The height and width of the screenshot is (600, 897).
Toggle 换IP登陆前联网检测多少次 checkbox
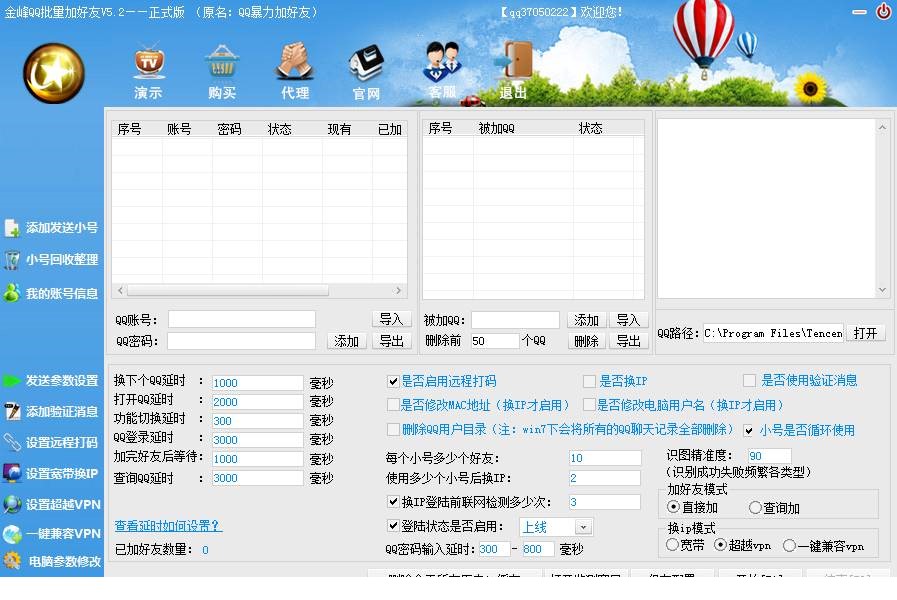393,502
